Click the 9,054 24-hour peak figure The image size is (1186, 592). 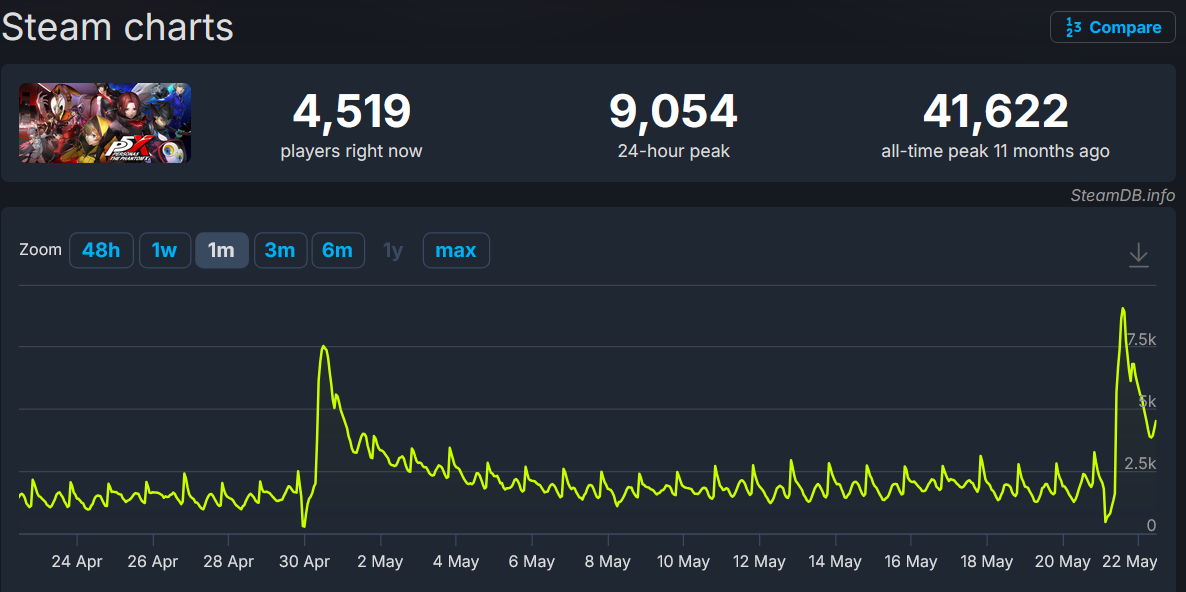click(x=673, y=111)
